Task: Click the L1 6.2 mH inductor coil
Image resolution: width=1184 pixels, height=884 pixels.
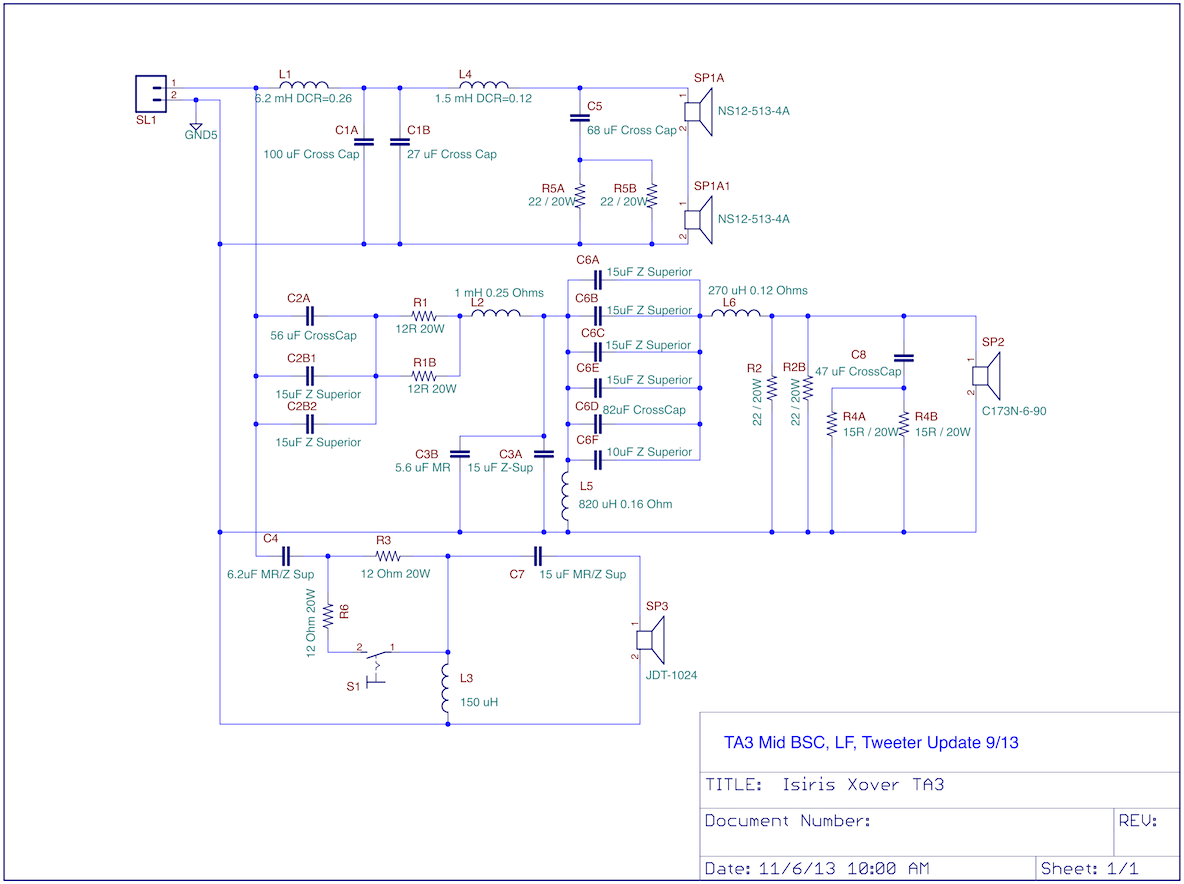Action: point(304,85)
